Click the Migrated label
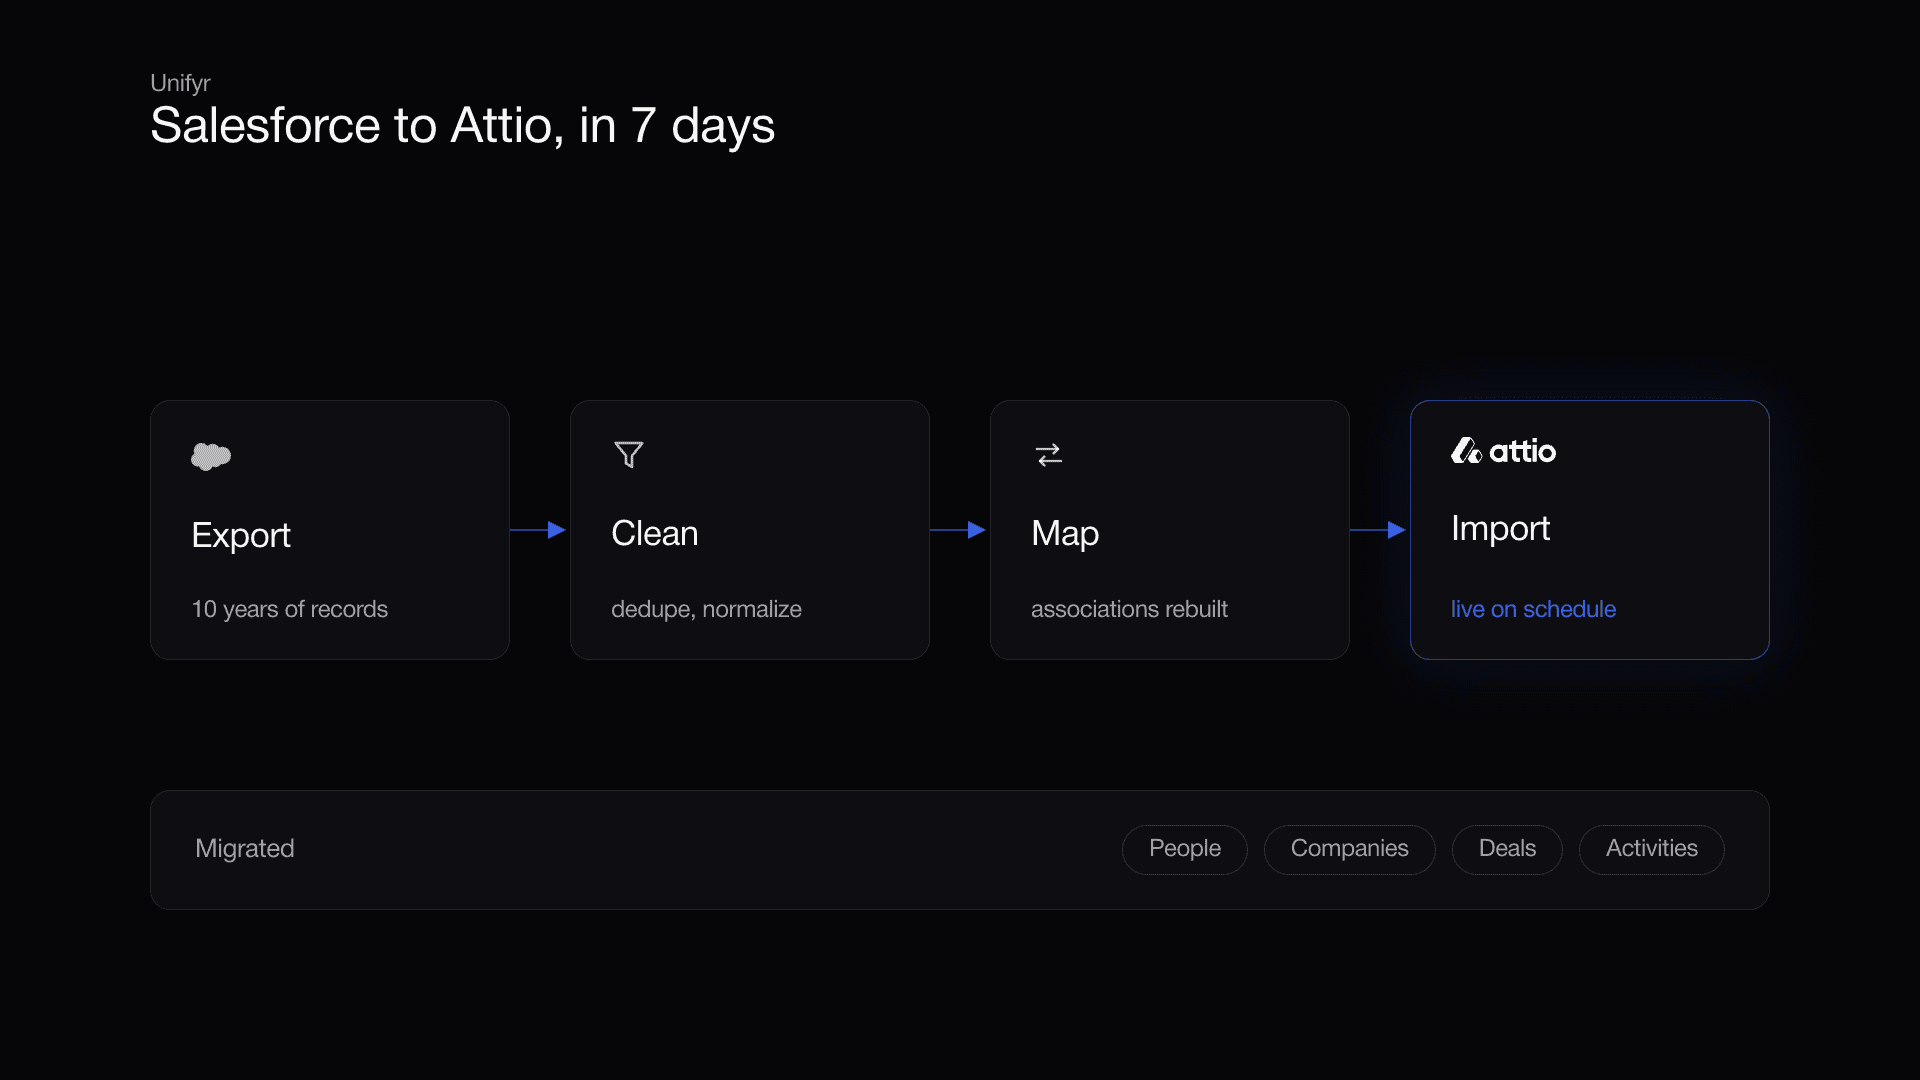This screenshot has width=1920, height=1080. click(245, 849)
